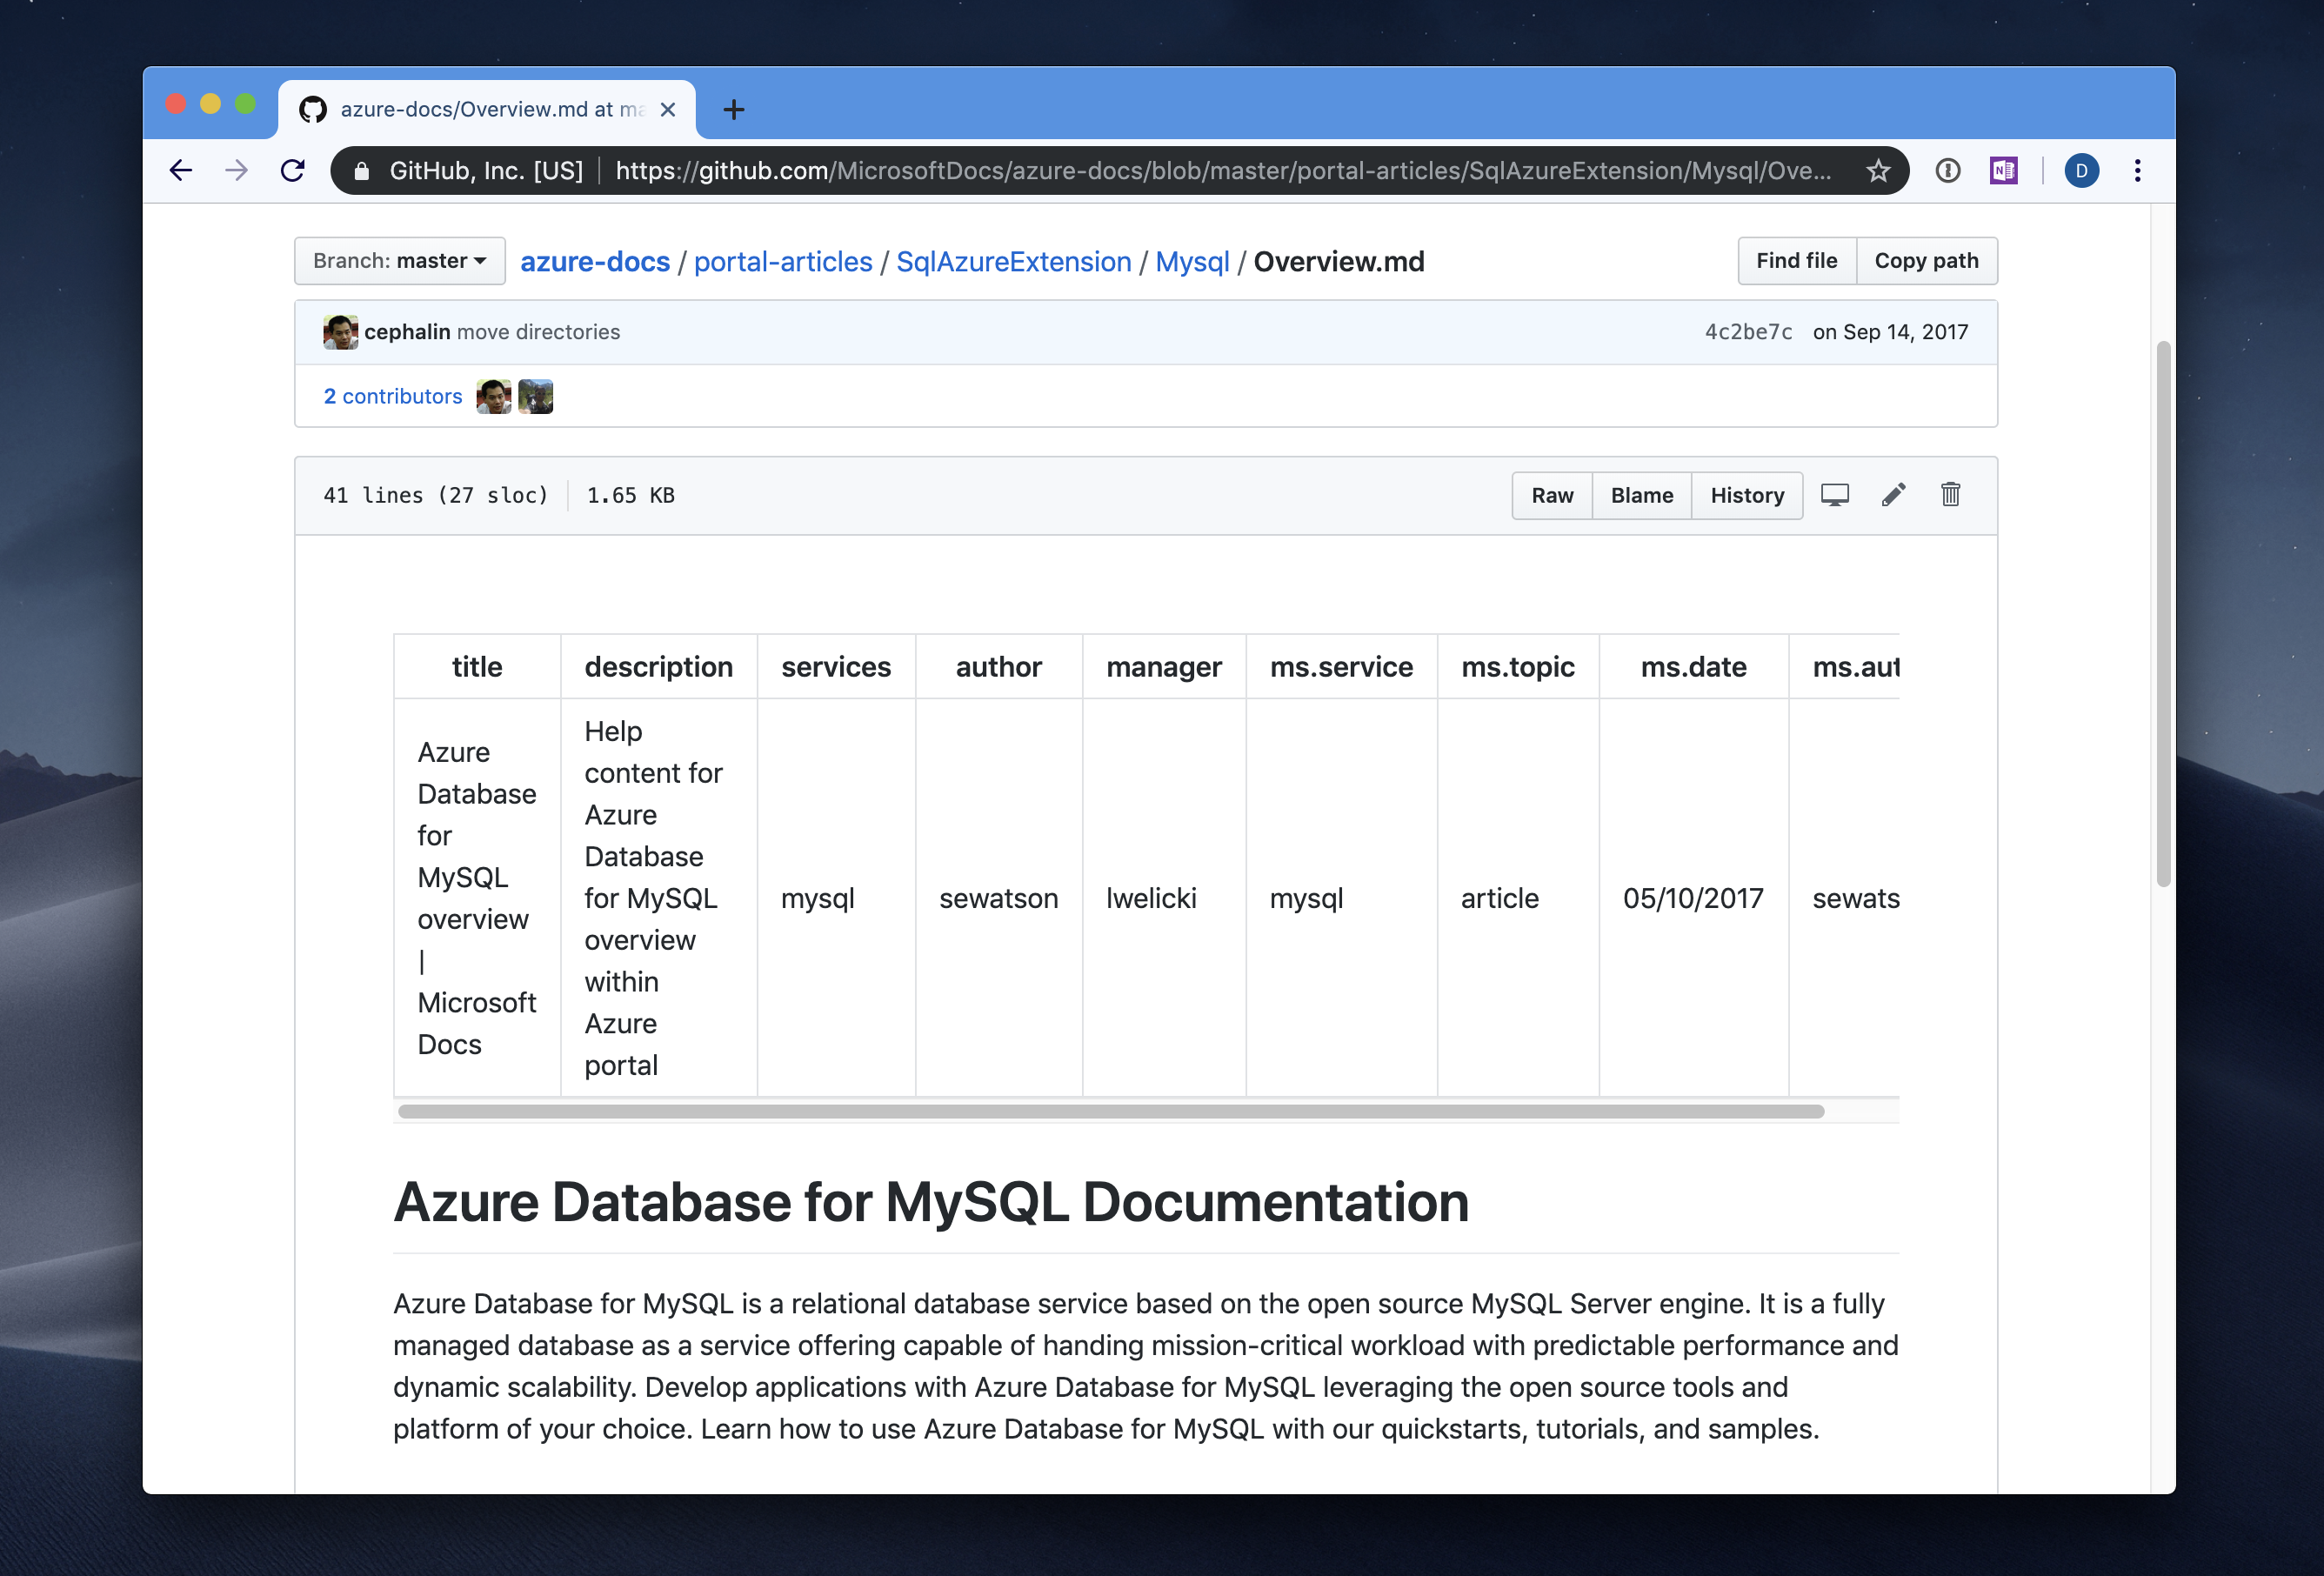View the Raw file

click(1552, 495)
